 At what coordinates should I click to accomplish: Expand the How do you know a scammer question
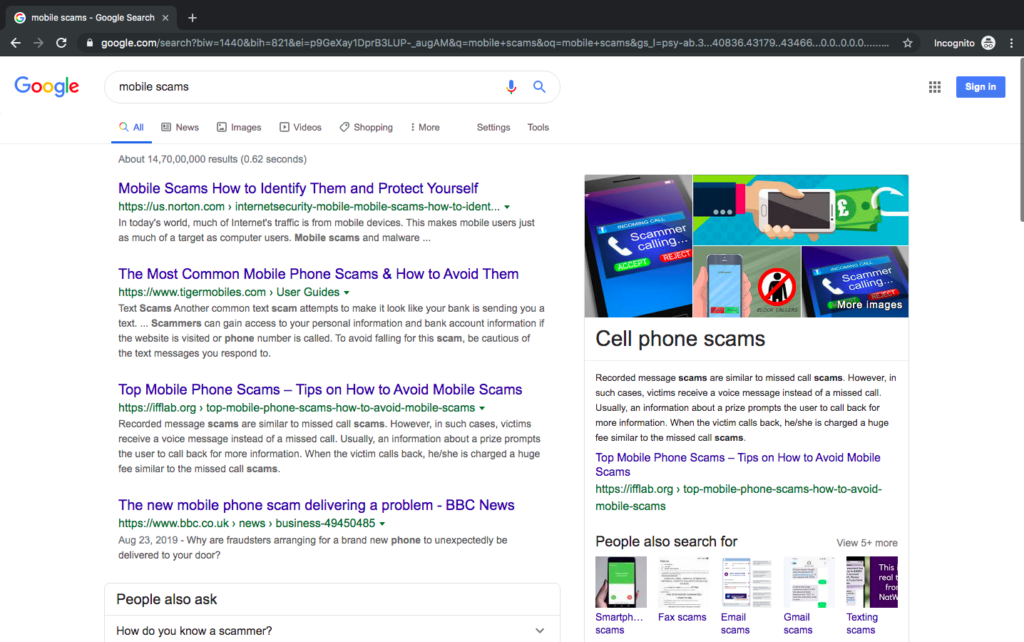tap(332, 630)
